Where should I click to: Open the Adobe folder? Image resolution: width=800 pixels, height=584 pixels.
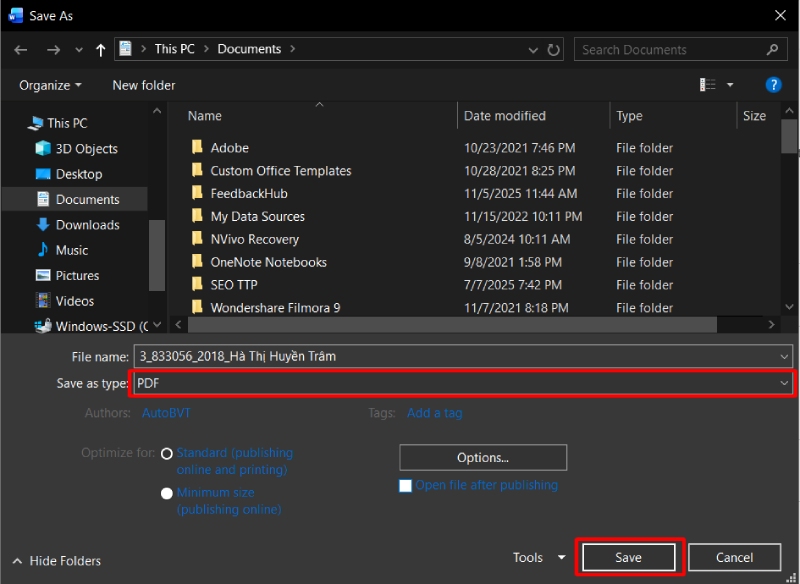229,148
